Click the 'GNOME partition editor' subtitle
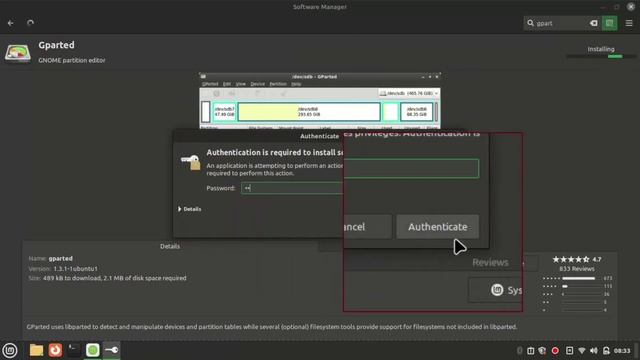Screen dimensions: 640x360 point(72,60)
